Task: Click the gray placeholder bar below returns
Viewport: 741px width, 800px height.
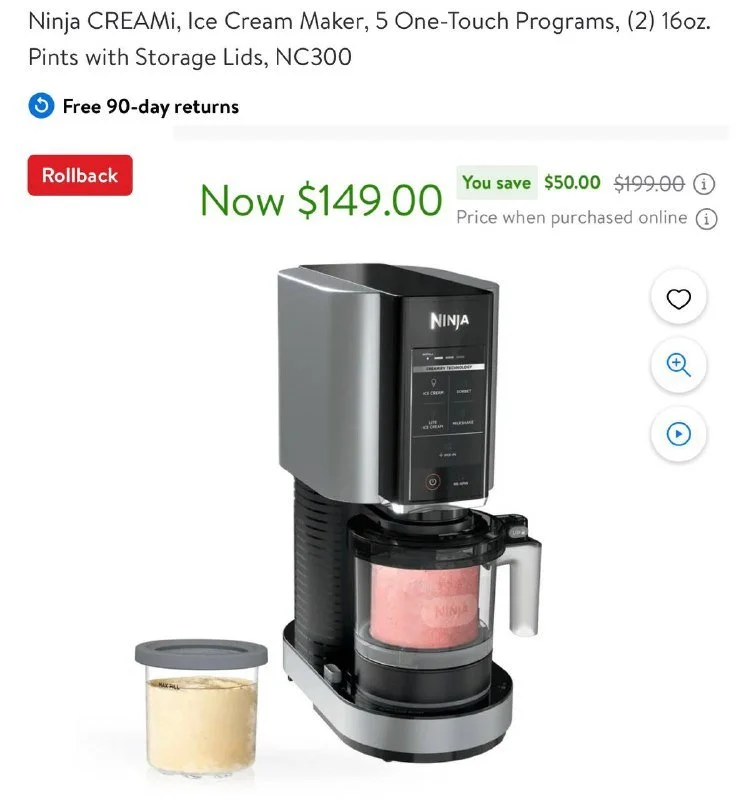Action: (451, 133)
